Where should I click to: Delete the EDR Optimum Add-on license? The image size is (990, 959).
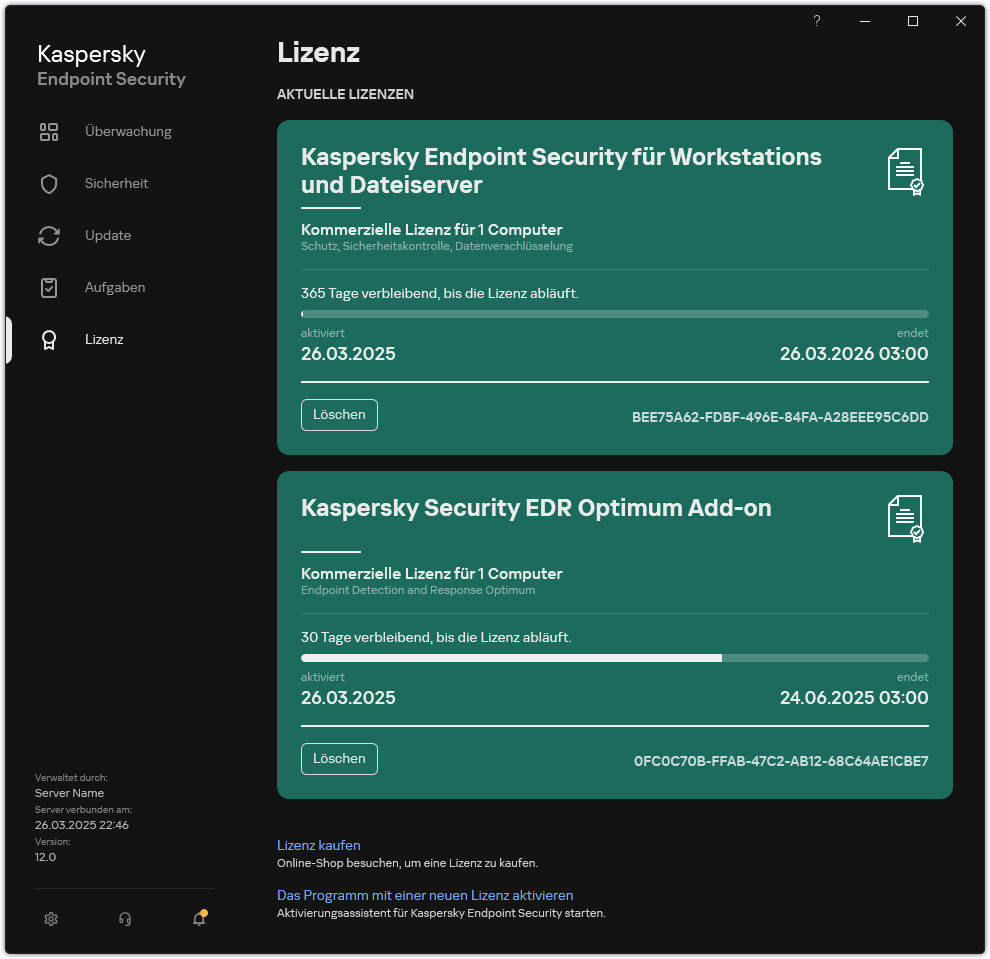pos(339,759)
